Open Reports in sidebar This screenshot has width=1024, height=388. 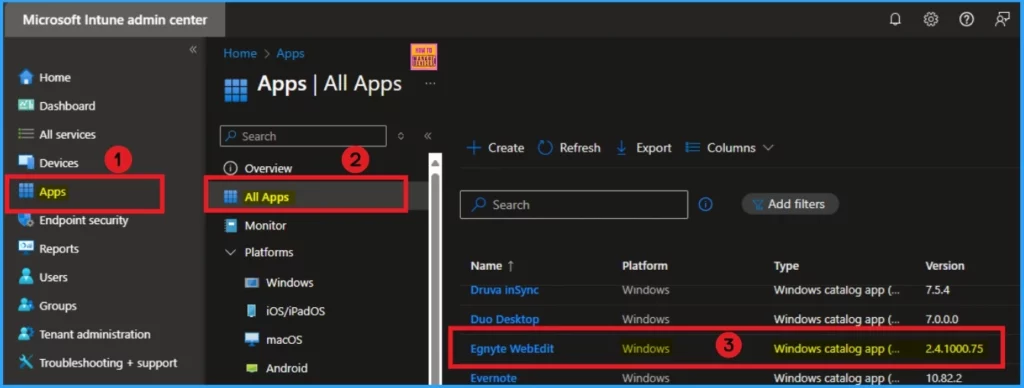(x=59, y=249)
